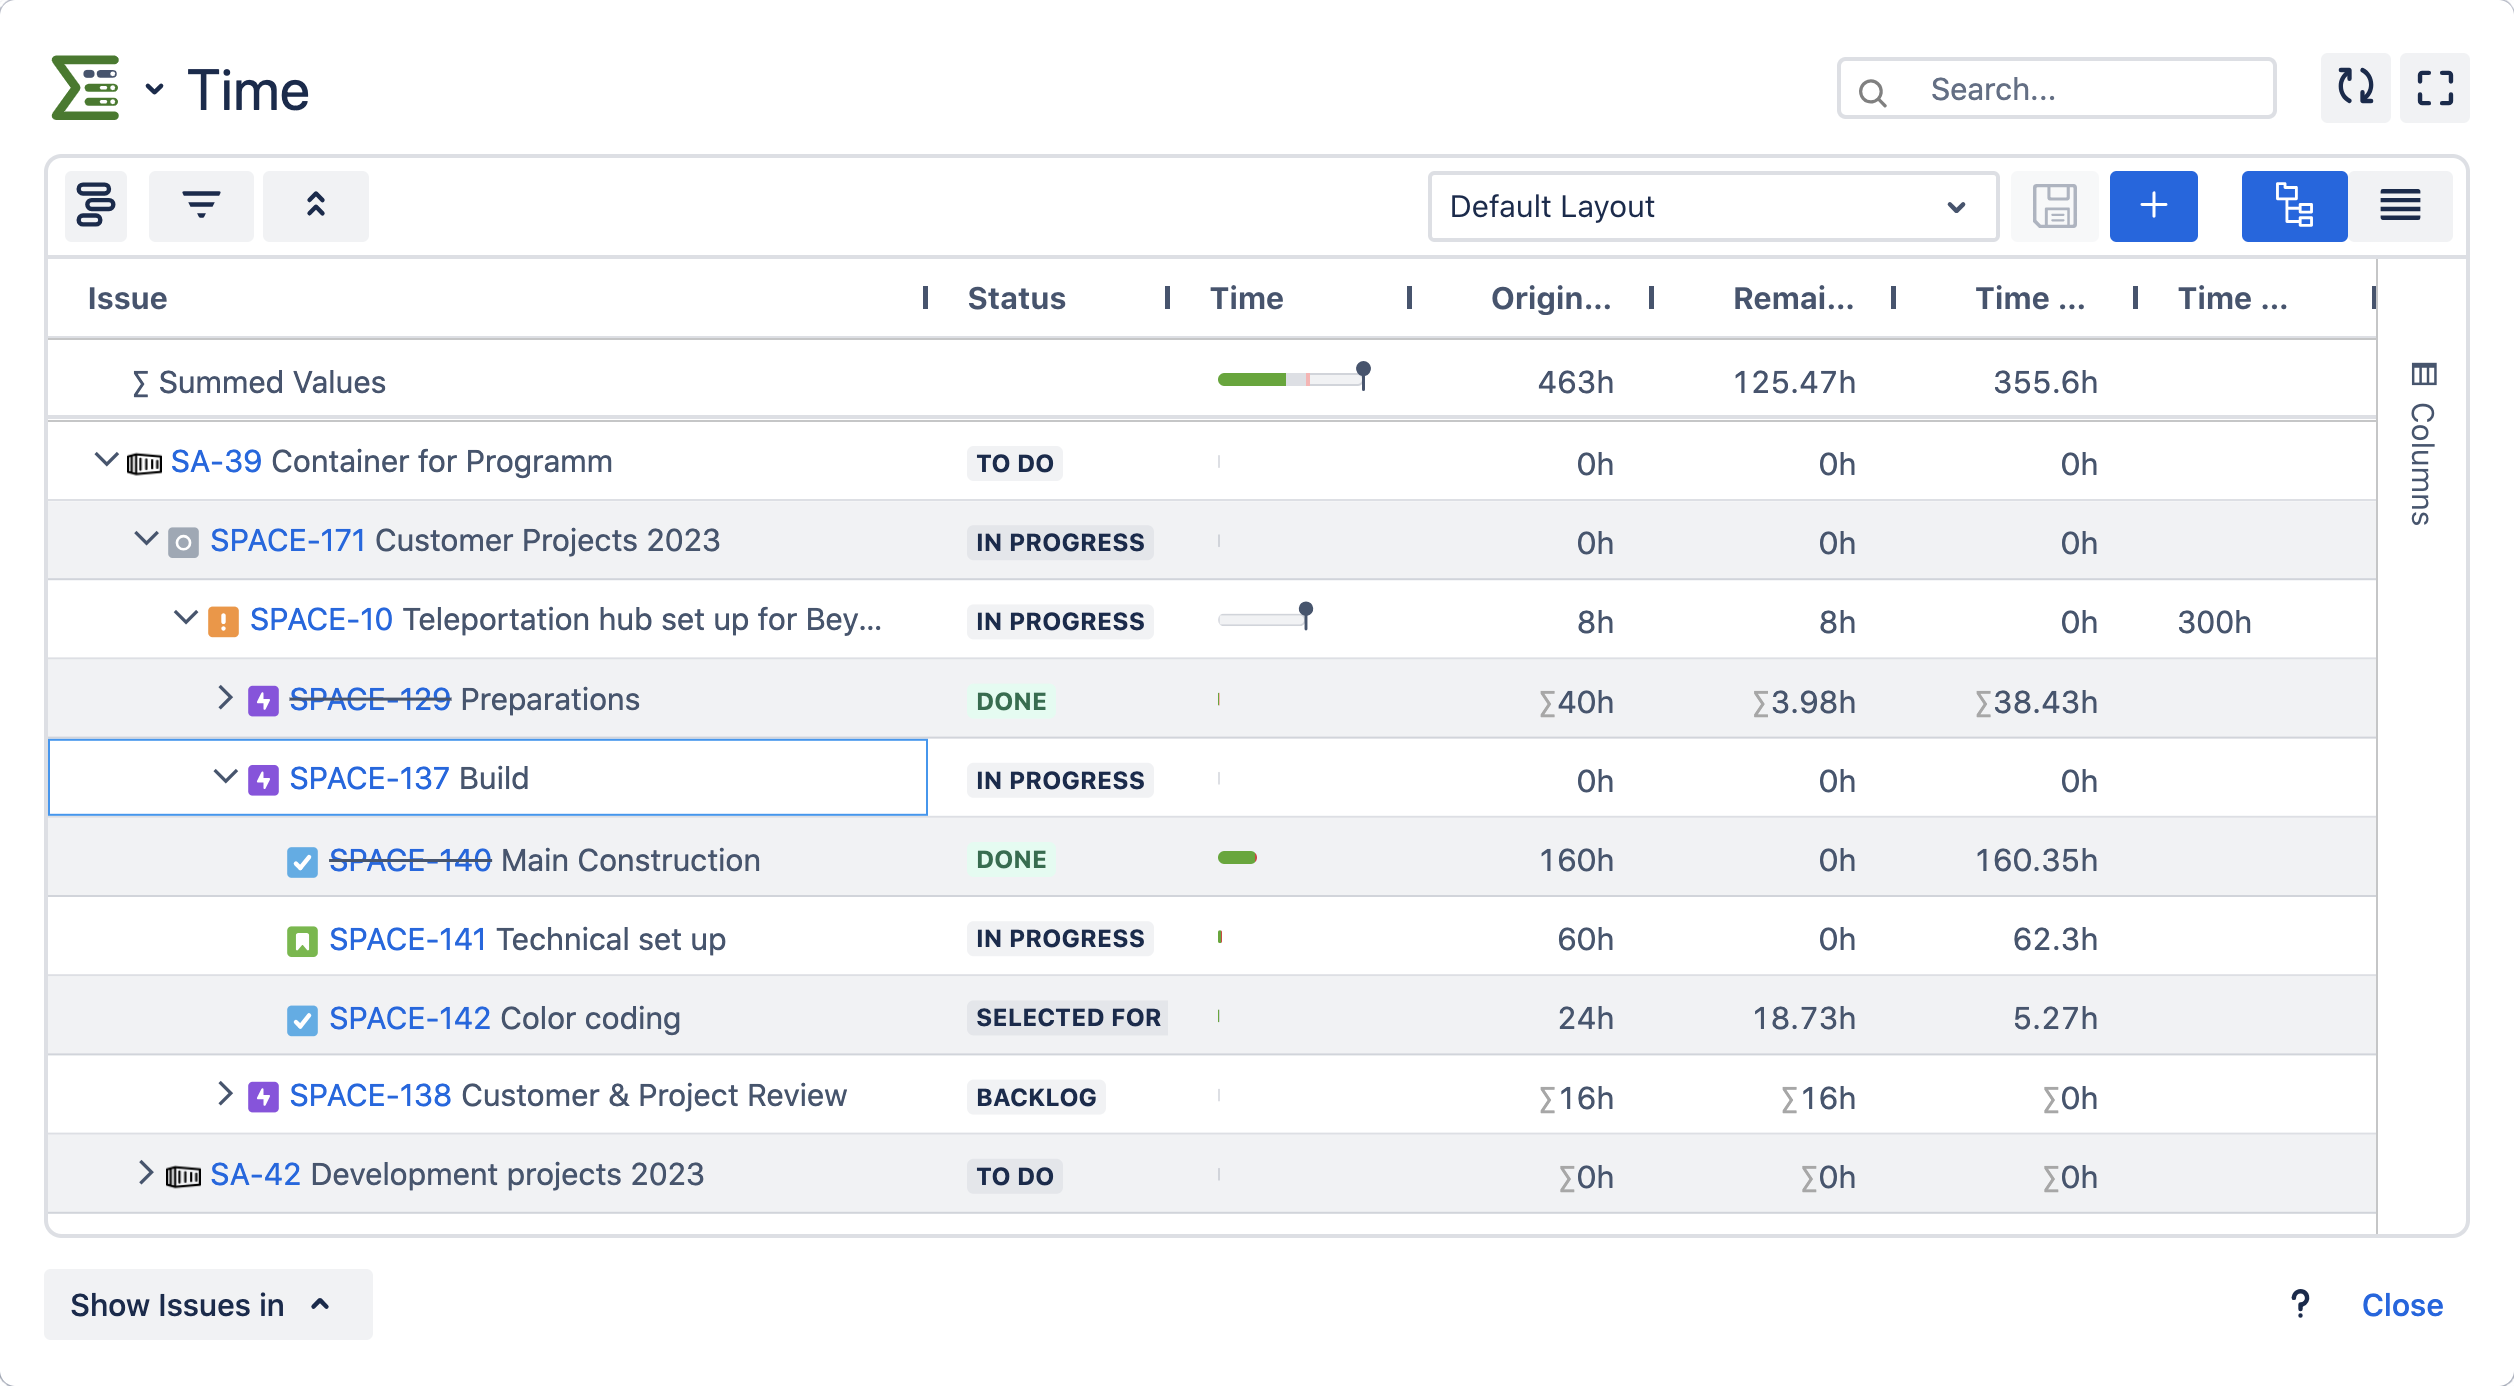This screenshot has width=2514, height=1386.
Task: Click the blue plus add button
Action: click(x=2153, y=206)
